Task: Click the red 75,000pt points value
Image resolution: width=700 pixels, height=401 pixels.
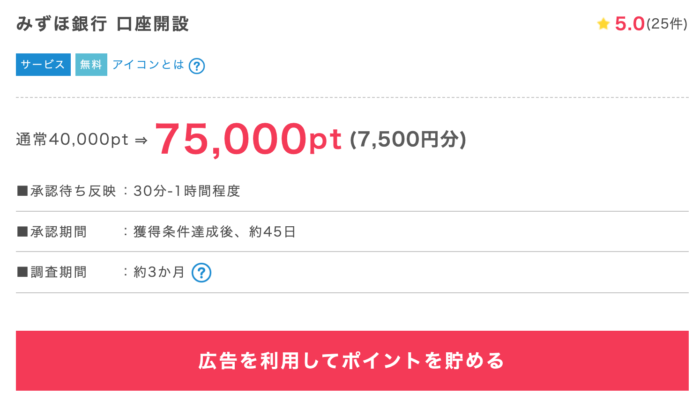Action: pos(248,139)
